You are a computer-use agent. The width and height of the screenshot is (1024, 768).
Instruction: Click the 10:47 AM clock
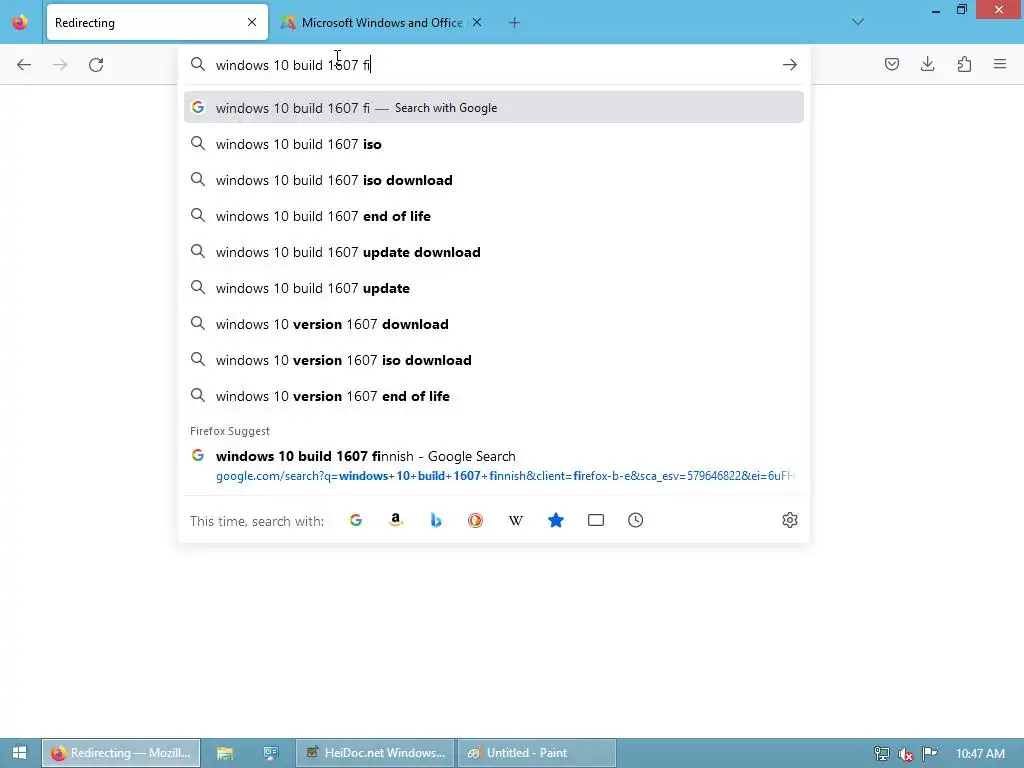[x=980, y=754]
